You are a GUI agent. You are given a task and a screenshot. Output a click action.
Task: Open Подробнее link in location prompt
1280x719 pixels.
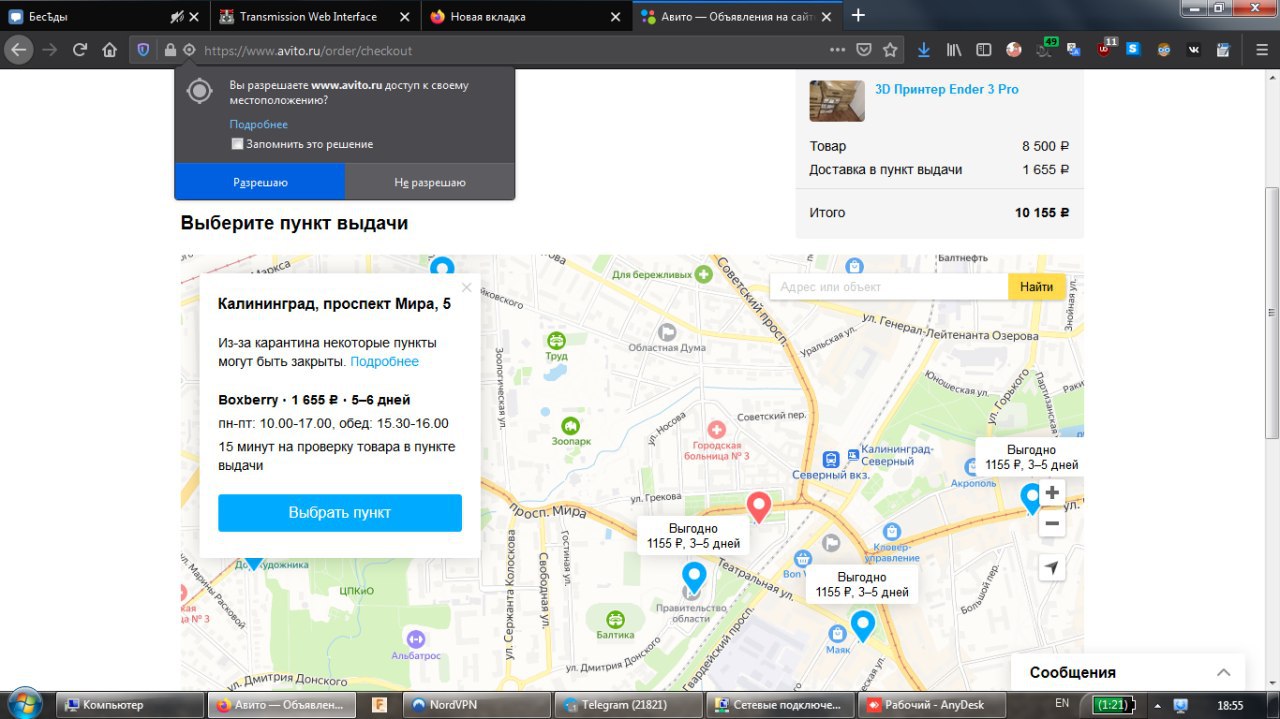pos(258,124)
